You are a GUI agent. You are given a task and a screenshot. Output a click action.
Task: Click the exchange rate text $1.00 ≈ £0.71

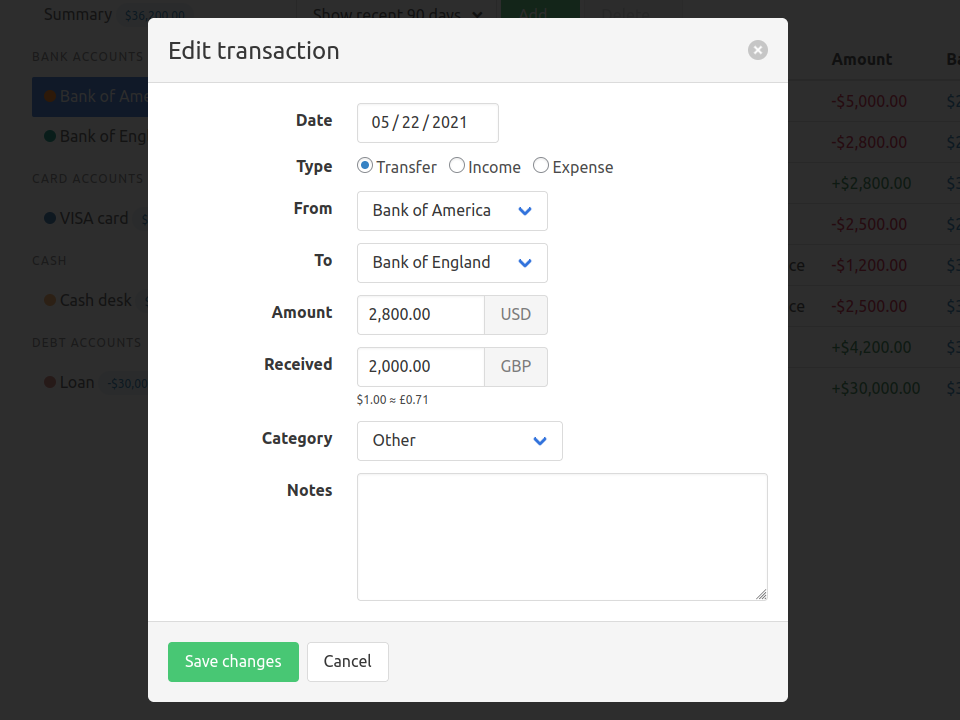point(392,400)
